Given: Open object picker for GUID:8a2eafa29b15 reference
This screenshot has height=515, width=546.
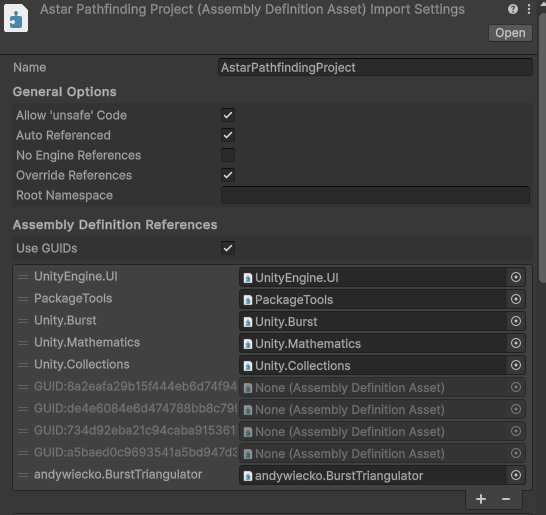Looking at the screenshot, I should pyautogui.click(x=516, y=387).
